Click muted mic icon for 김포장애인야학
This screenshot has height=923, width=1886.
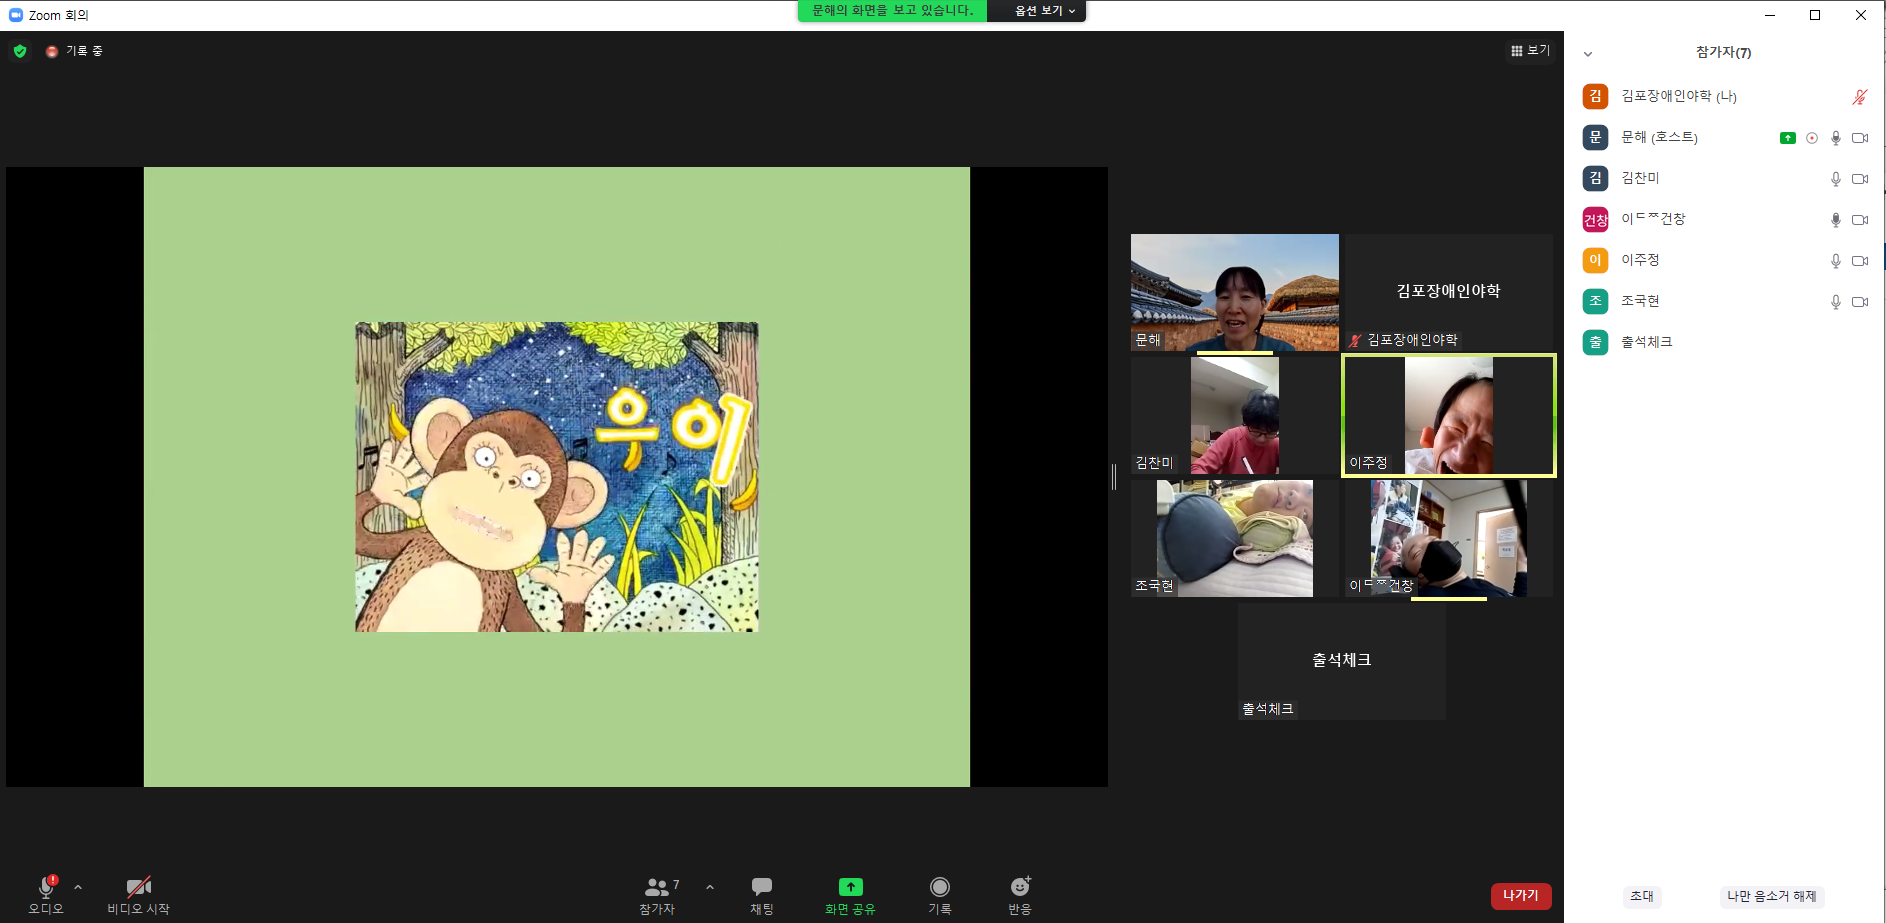(1860, 97)
